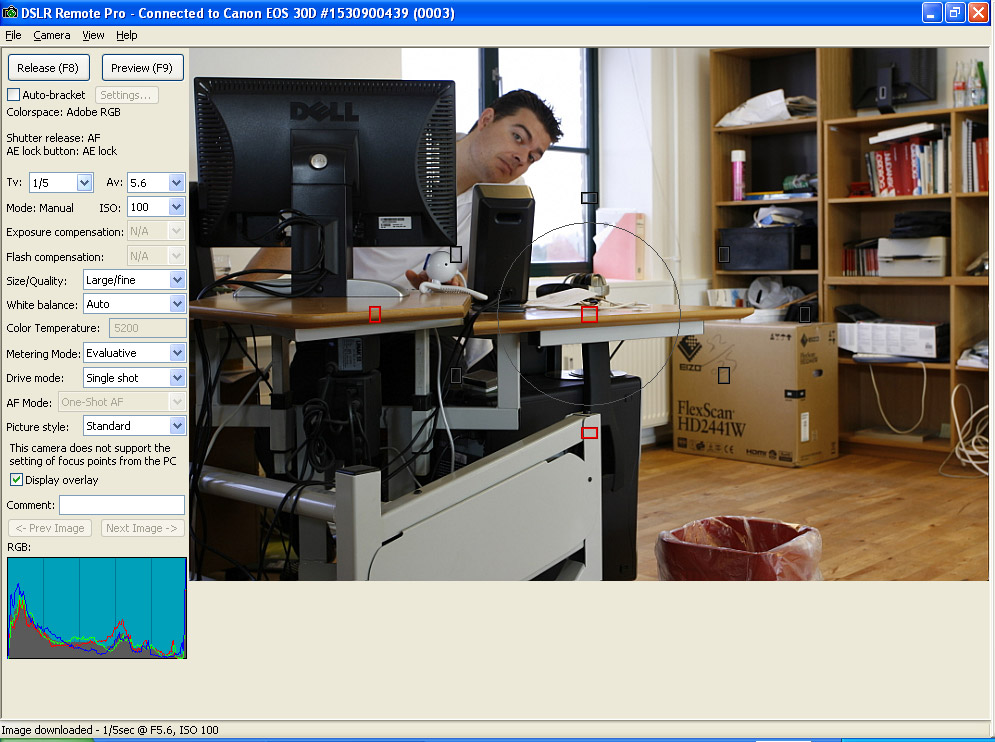Enable the Auto-bracket checkbox
This screenshot has width=995, height=742.
[x=13, y=95]
